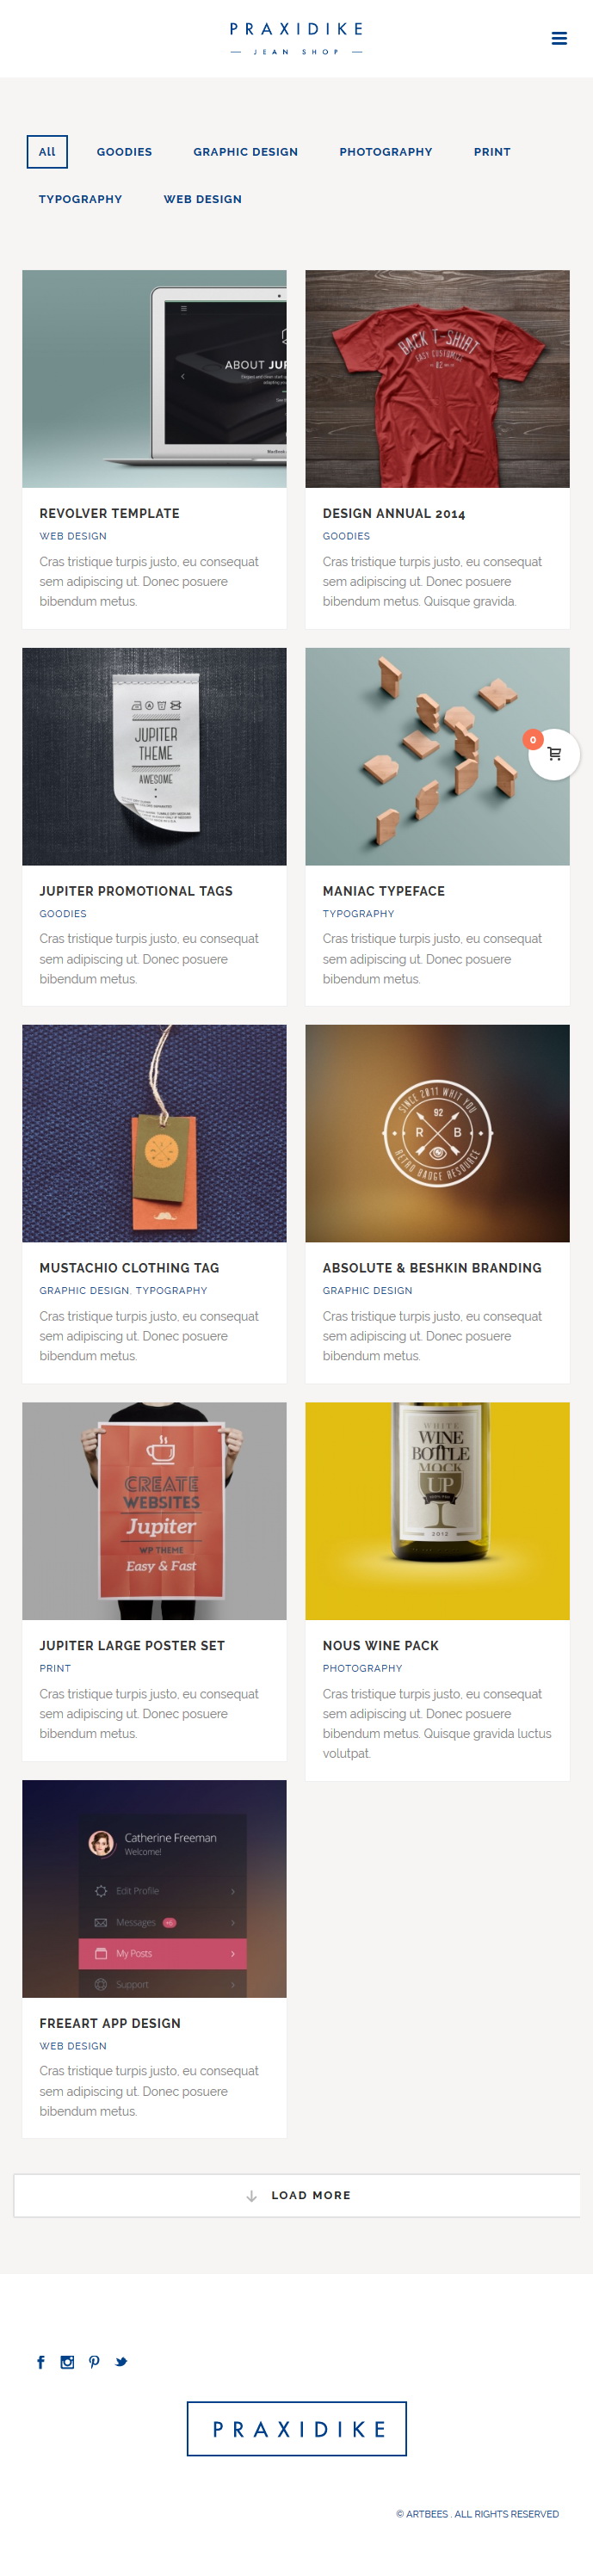This screenshot has width=593, height=2576.
Task: Open the red t-shirt Design Annual thumbnail
Action: click(x=437, y=379)
